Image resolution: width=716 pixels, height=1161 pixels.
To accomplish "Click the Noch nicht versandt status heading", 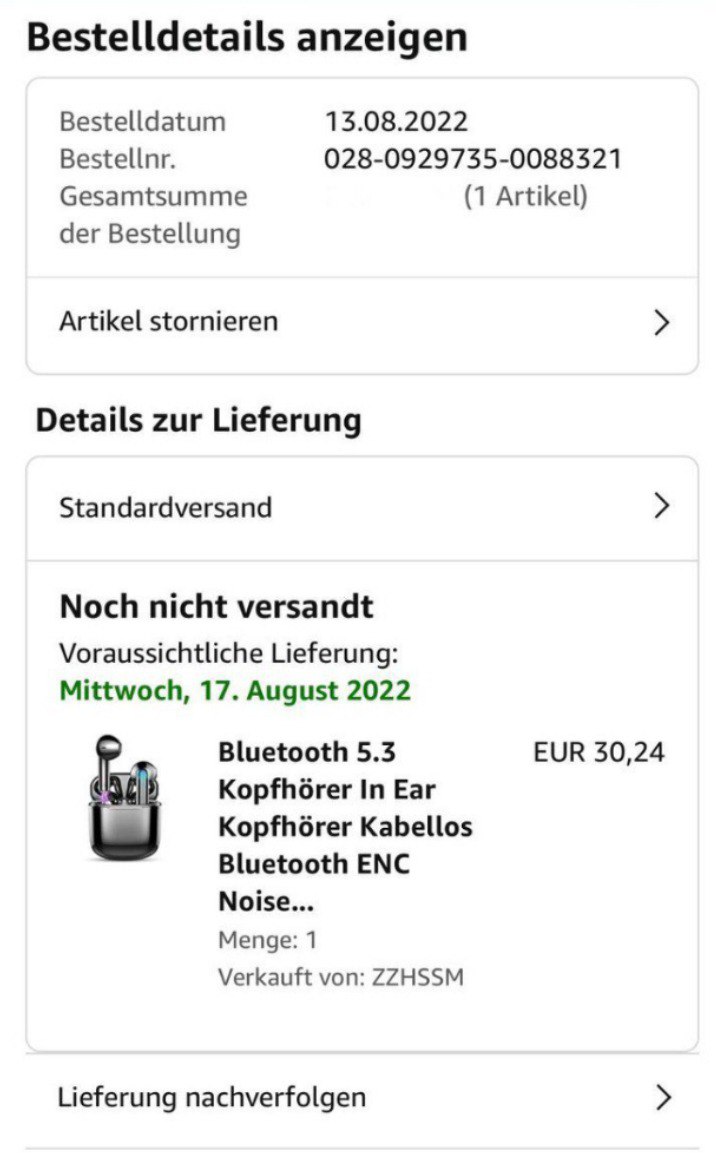I will 216,606.
